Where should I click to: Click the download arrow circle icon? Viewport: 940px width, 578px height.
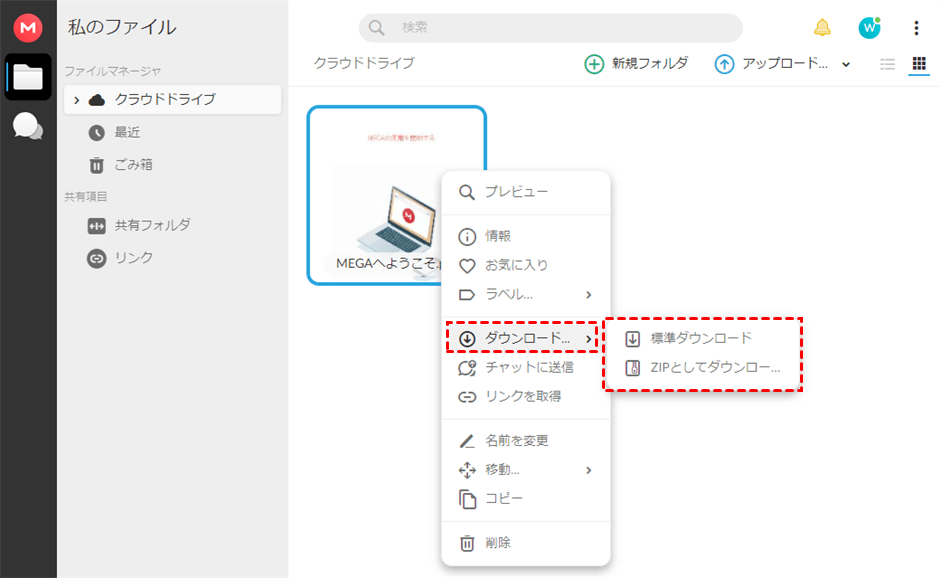tap(467, 339)
